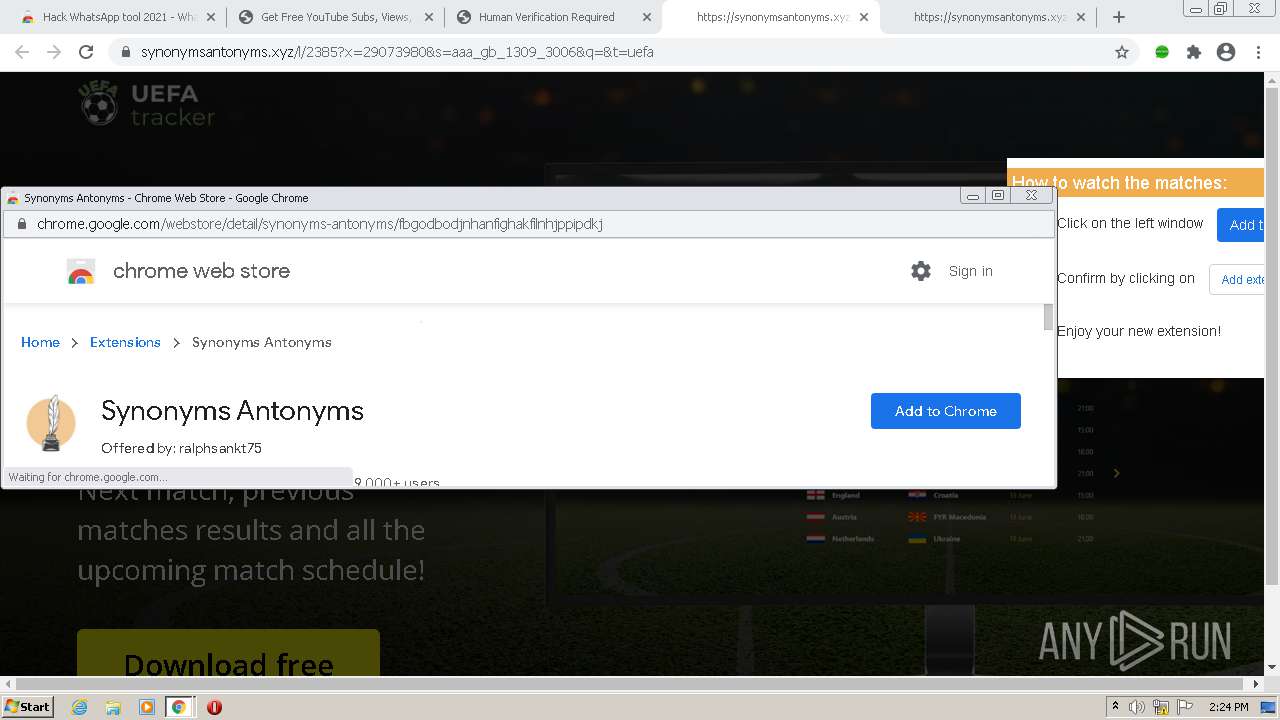1280x720 pixels.
Task: Launch Internet Explorer from taskbar
Action: [x=80, y=707]
